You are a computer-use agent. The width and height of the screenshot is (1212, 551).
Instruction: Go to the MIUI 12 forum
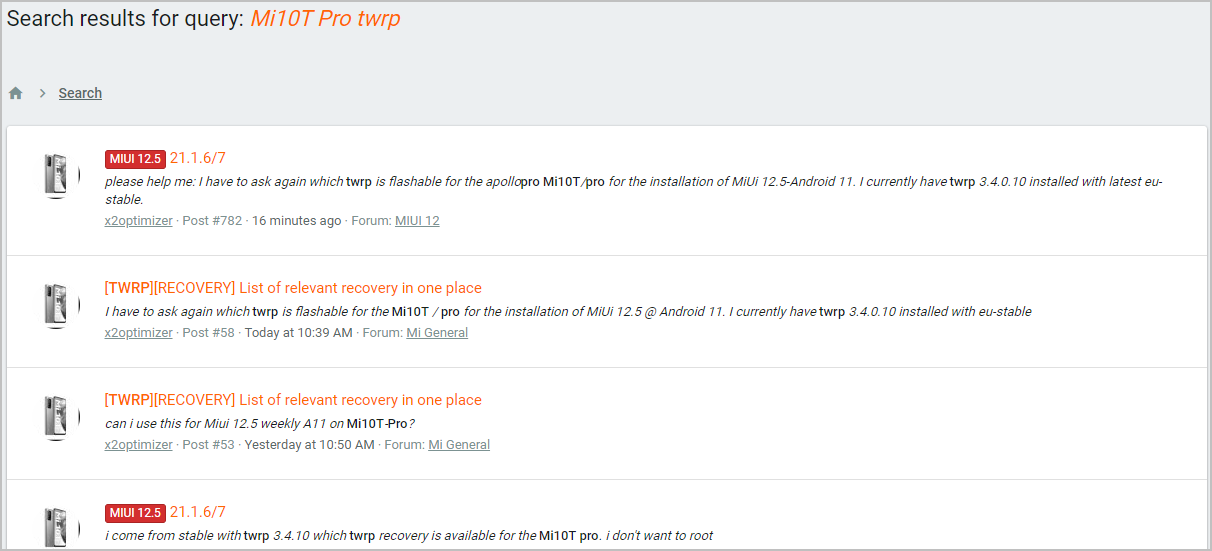pyautogui.click(x=417, y=220)
